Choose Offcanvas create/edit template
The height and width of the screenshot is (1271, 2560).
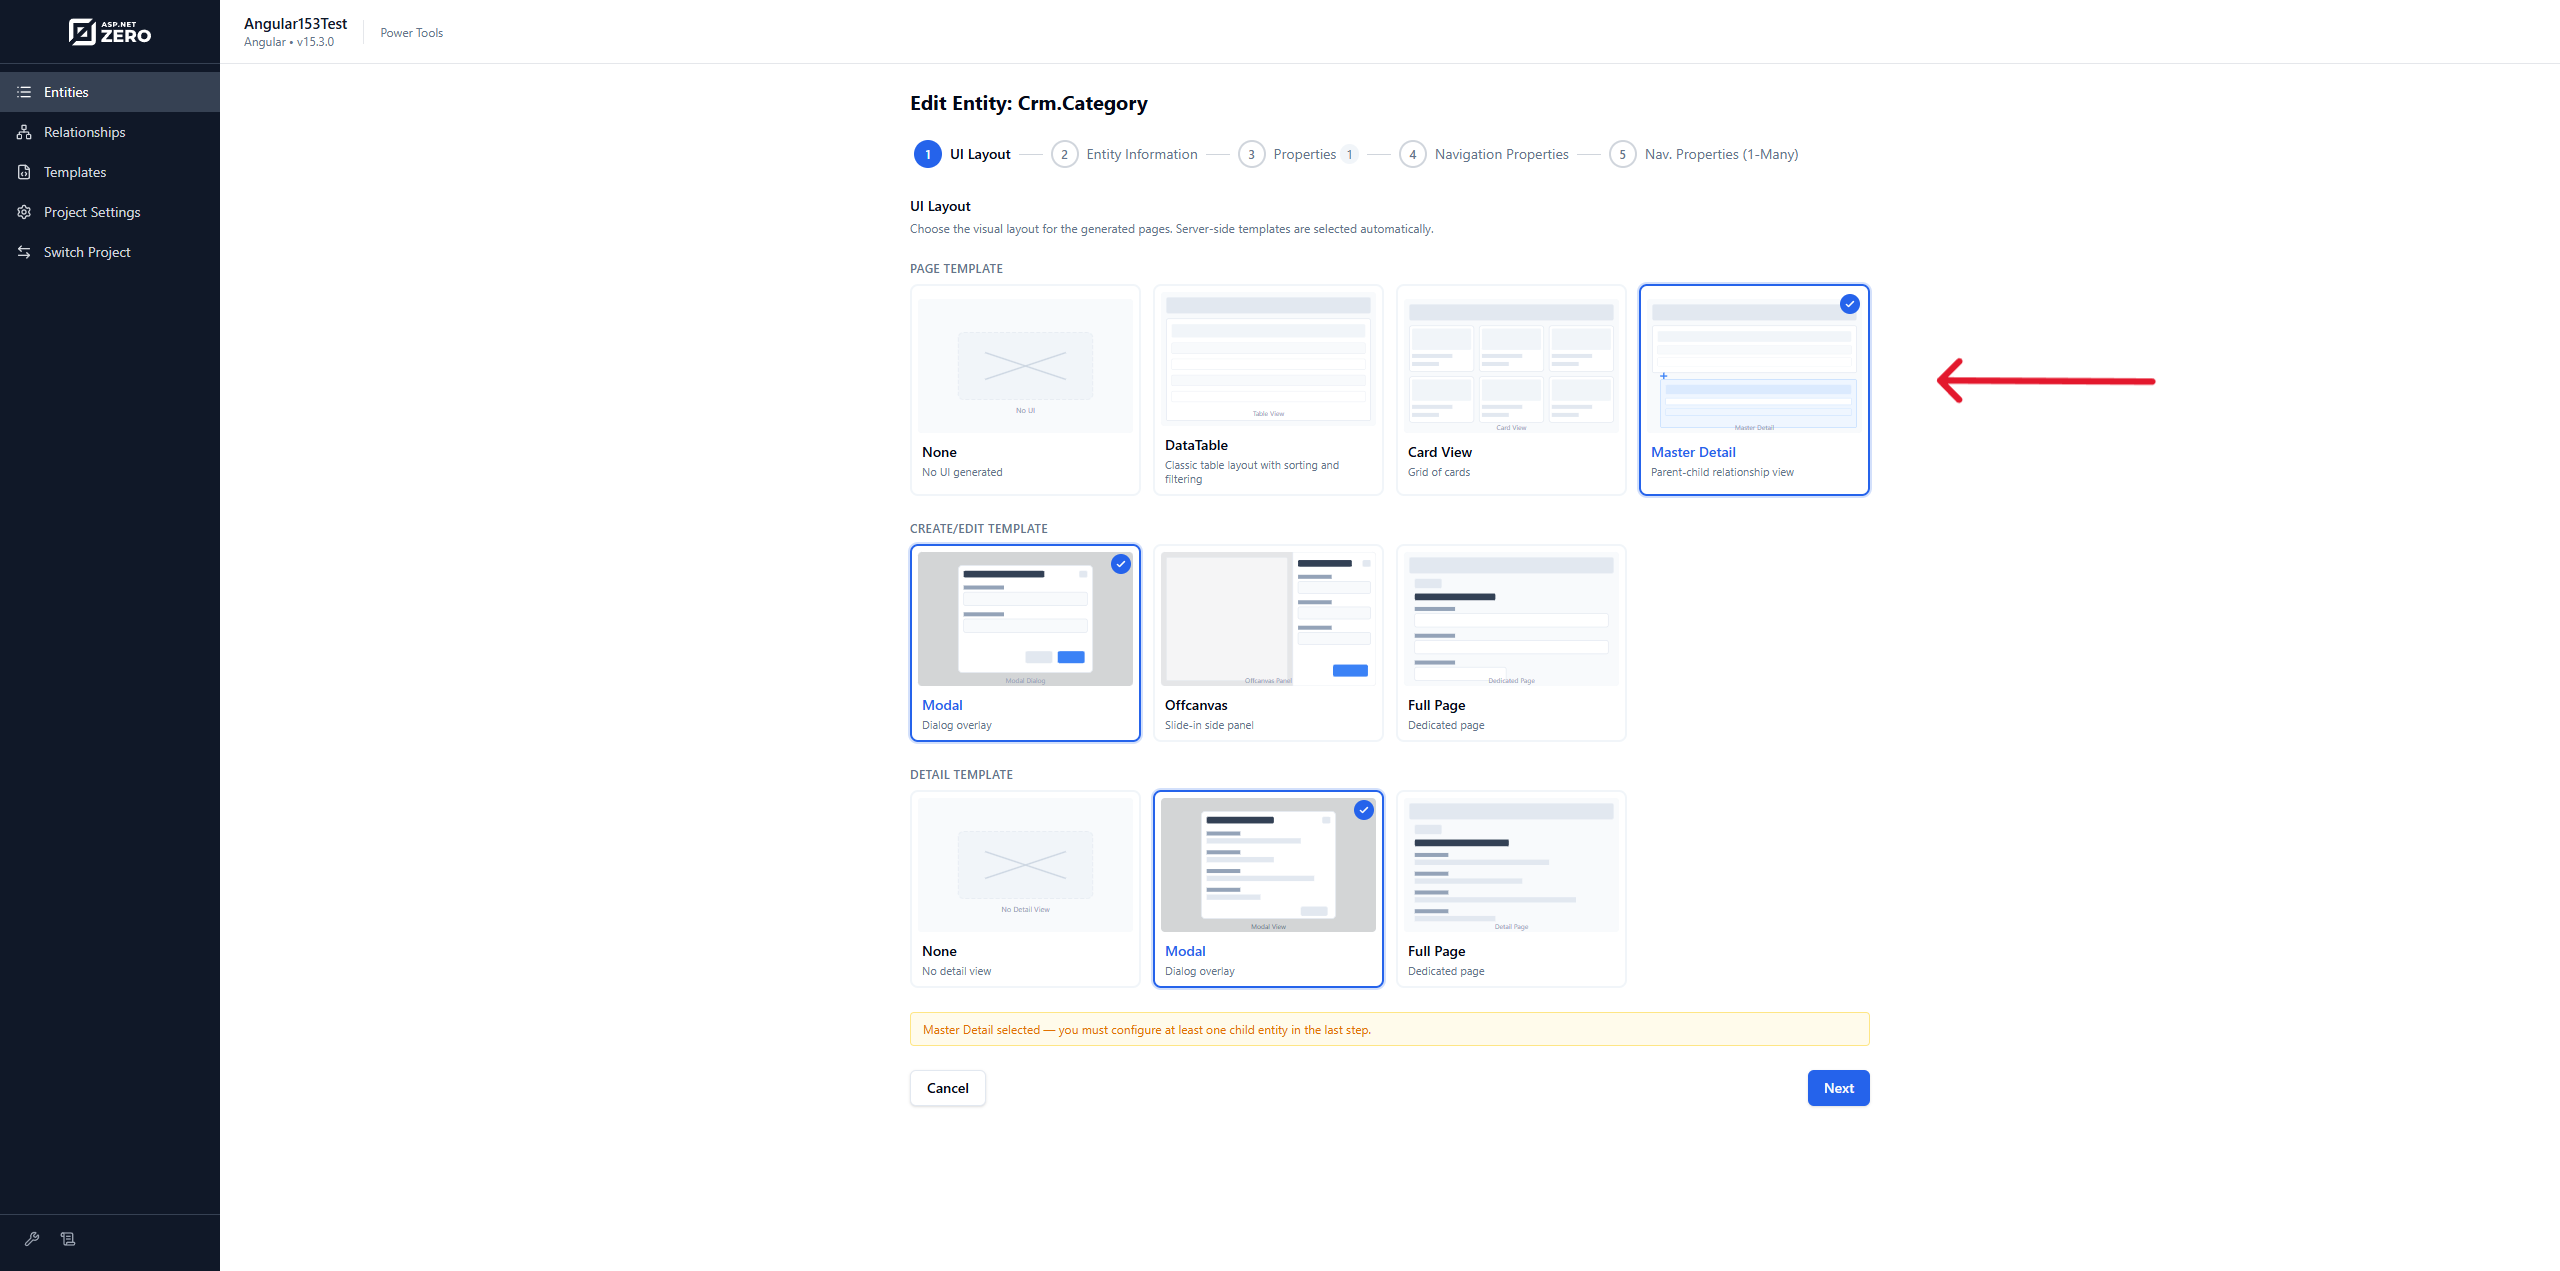[x=1268, y=643]
